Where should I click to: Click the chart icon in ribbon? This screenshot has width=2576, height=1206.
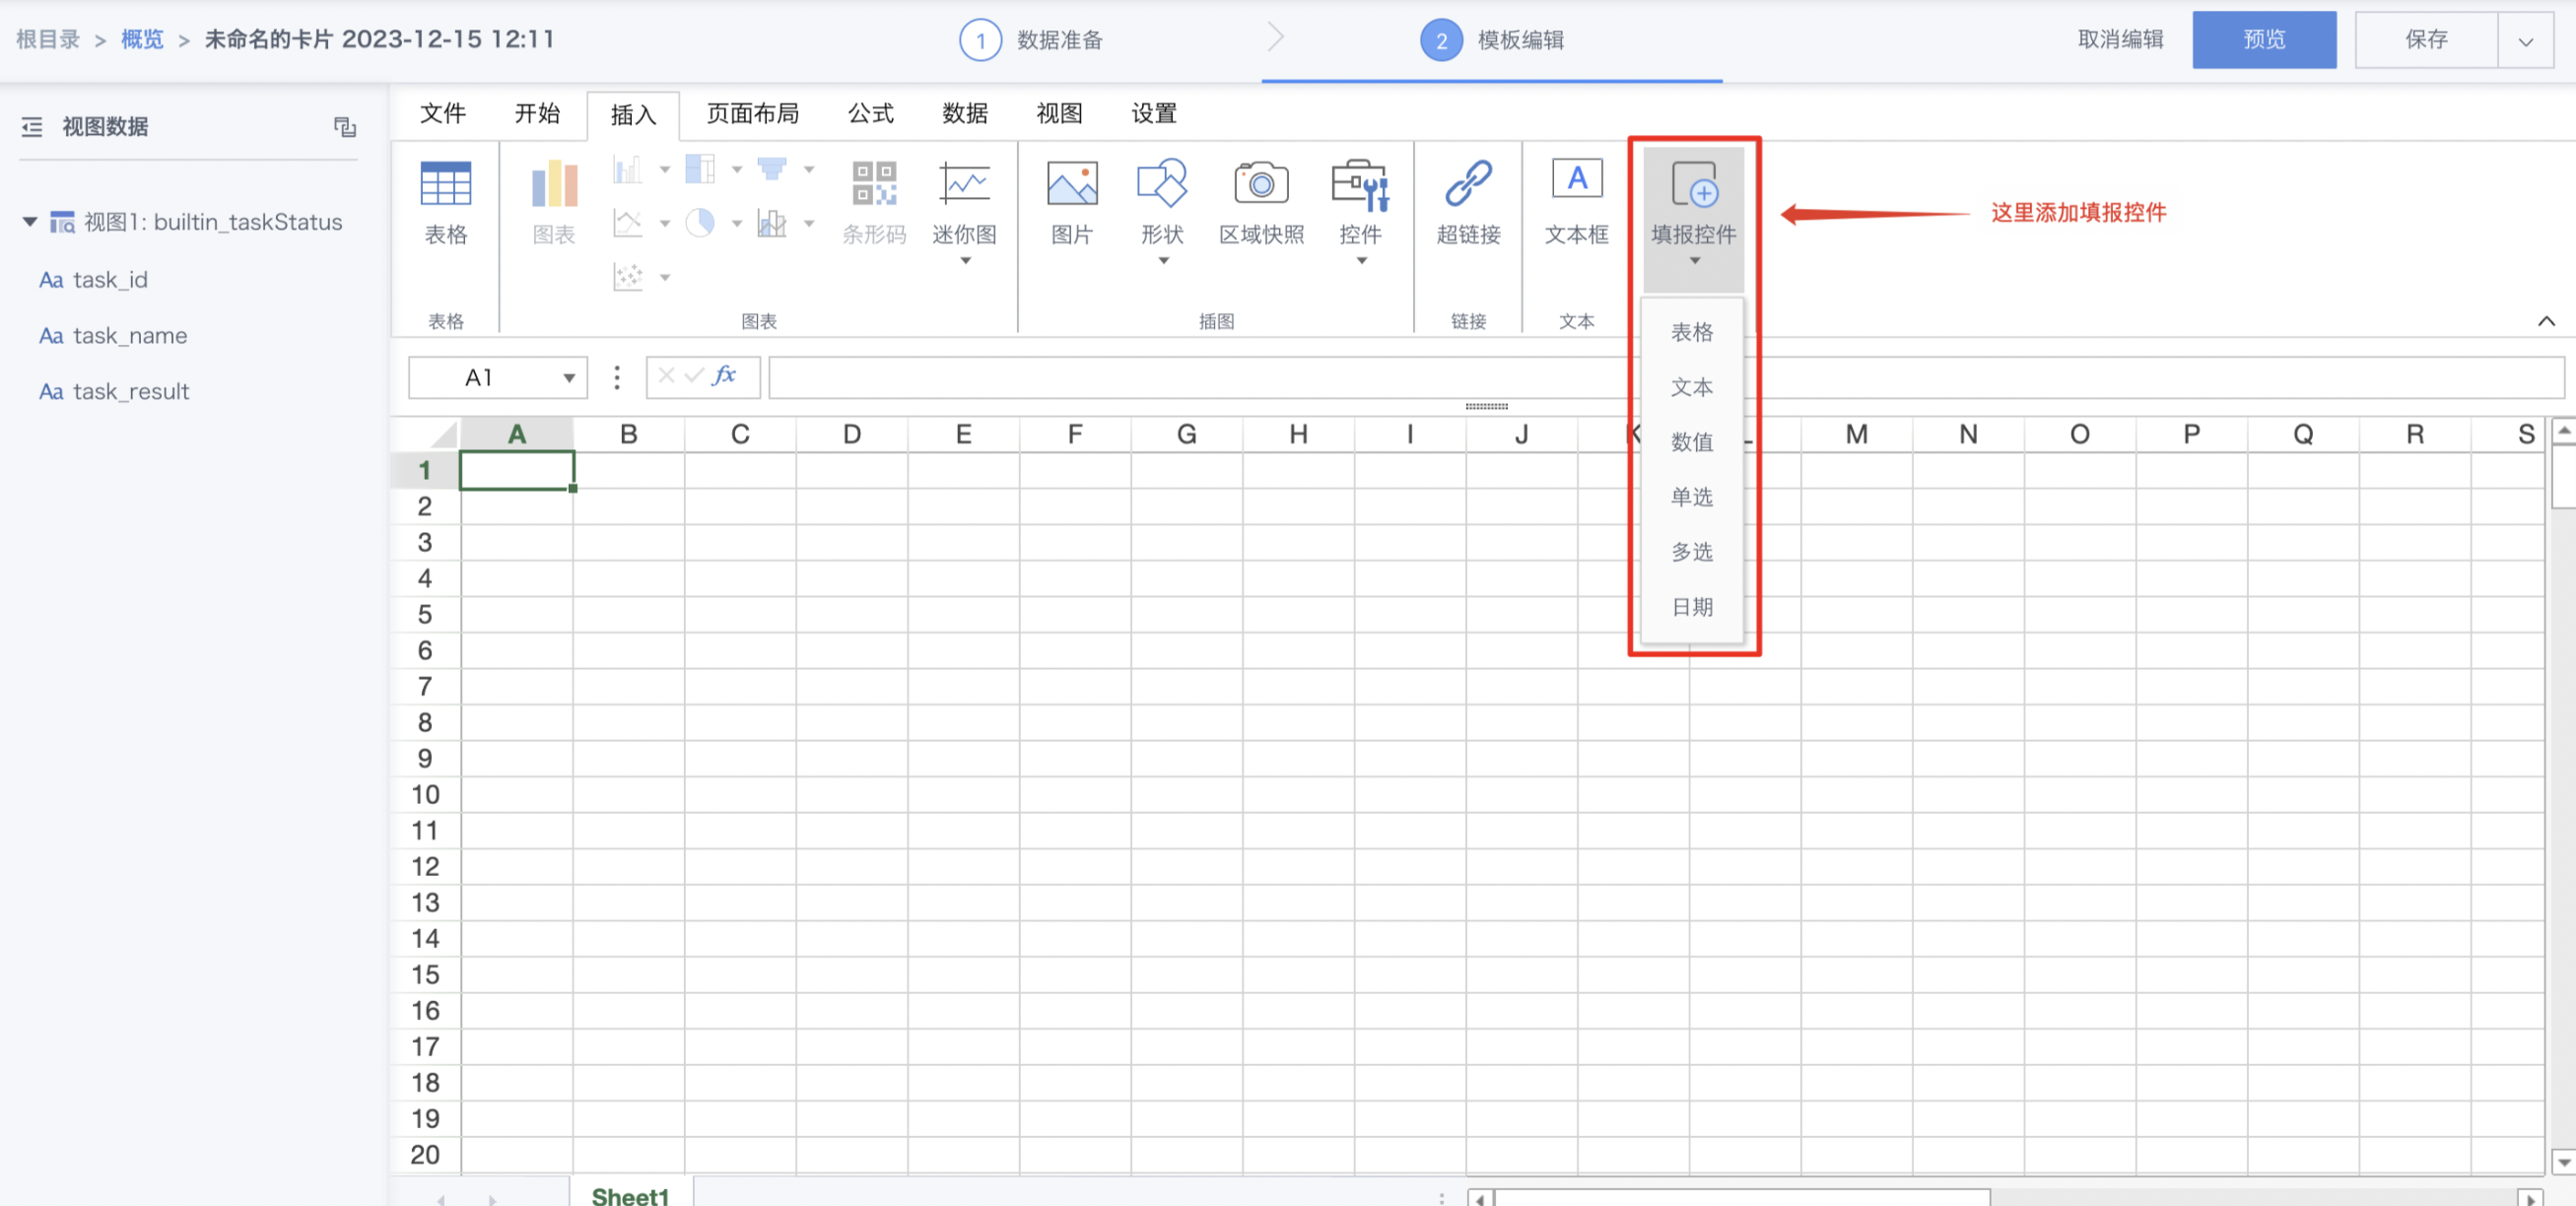coord(554,204)
